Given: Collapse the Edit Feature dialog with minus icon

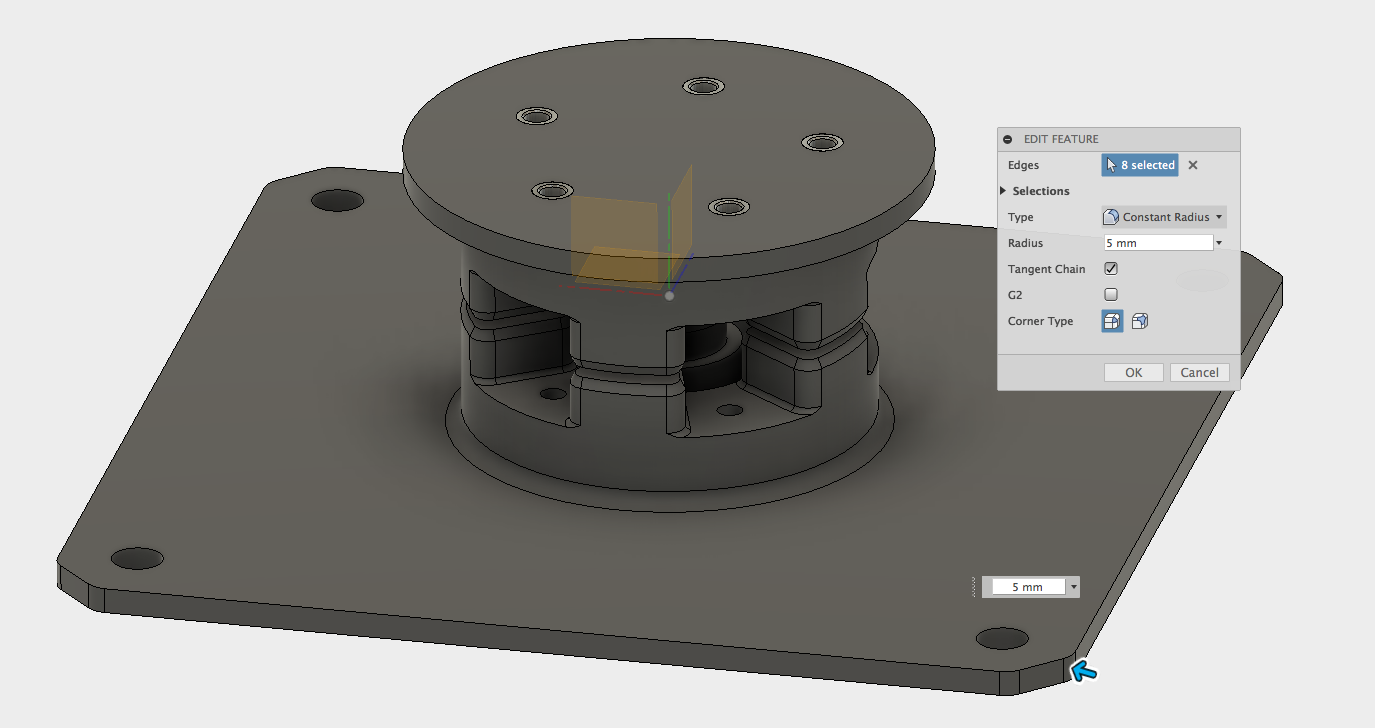Looking at the screenshot, I should pyautogui.click(x=1008, y=140).
